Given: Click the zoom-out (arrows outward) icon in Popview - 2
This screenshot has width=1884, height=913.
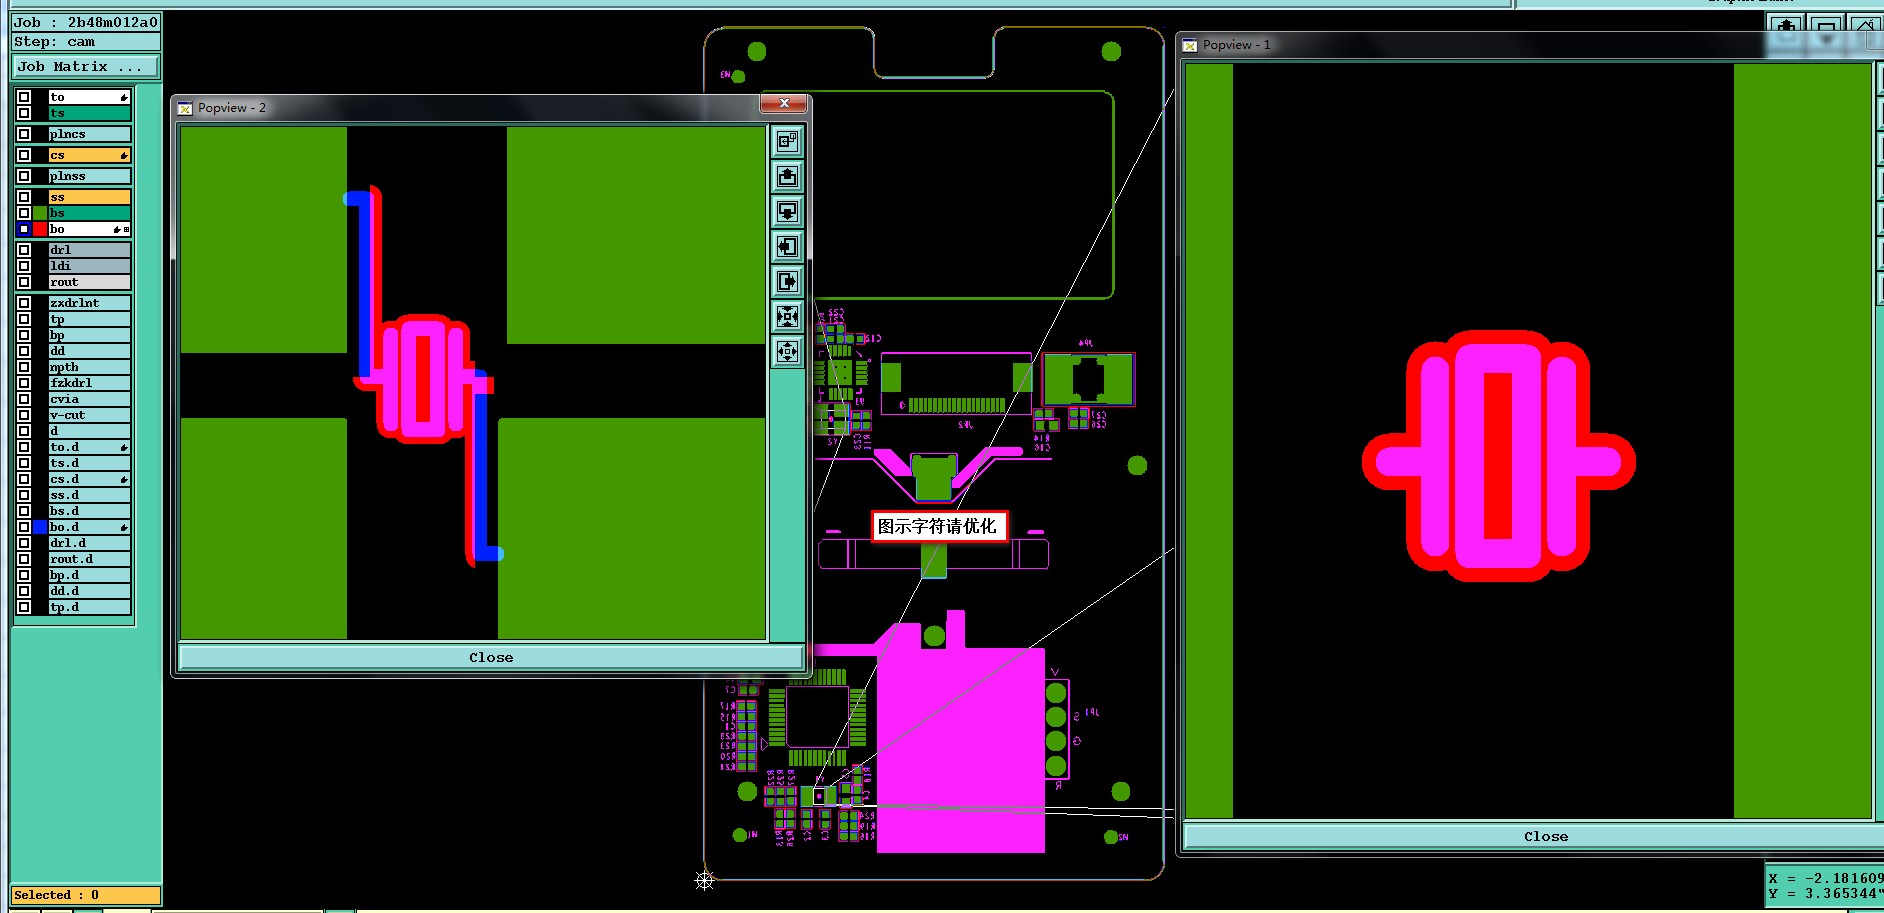Looking at the screenshot, I should click(x=788, y=352).
